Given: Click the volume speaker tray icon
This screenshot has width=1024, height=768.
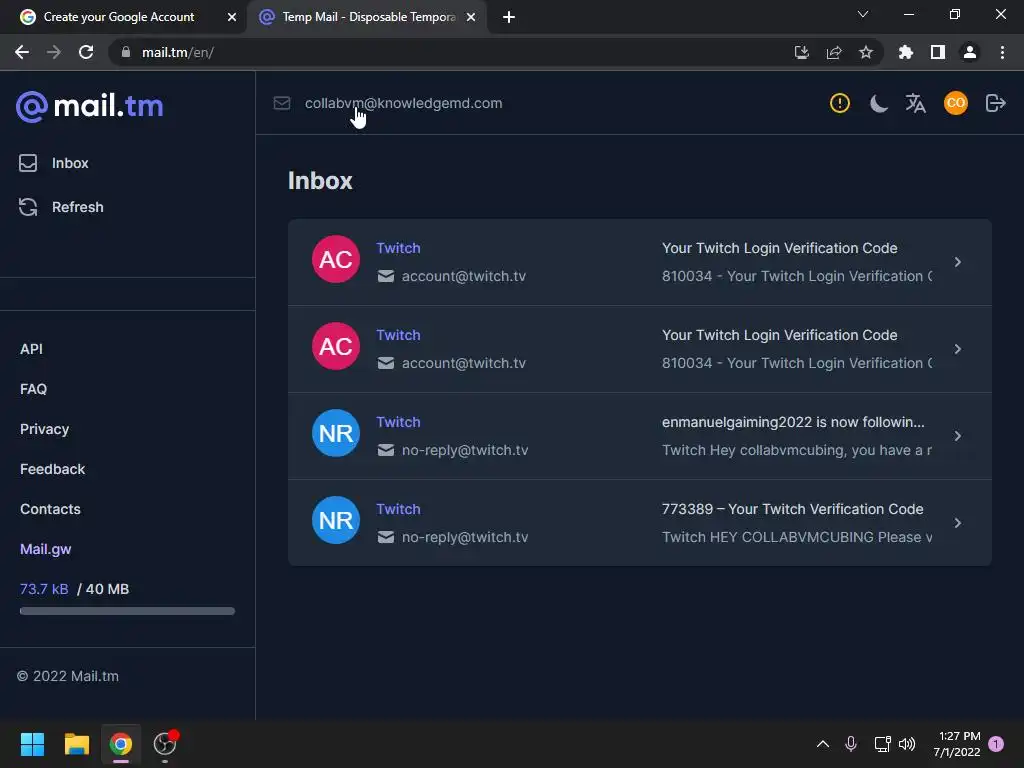Looking at the screenshot, I should pos(907,744).
